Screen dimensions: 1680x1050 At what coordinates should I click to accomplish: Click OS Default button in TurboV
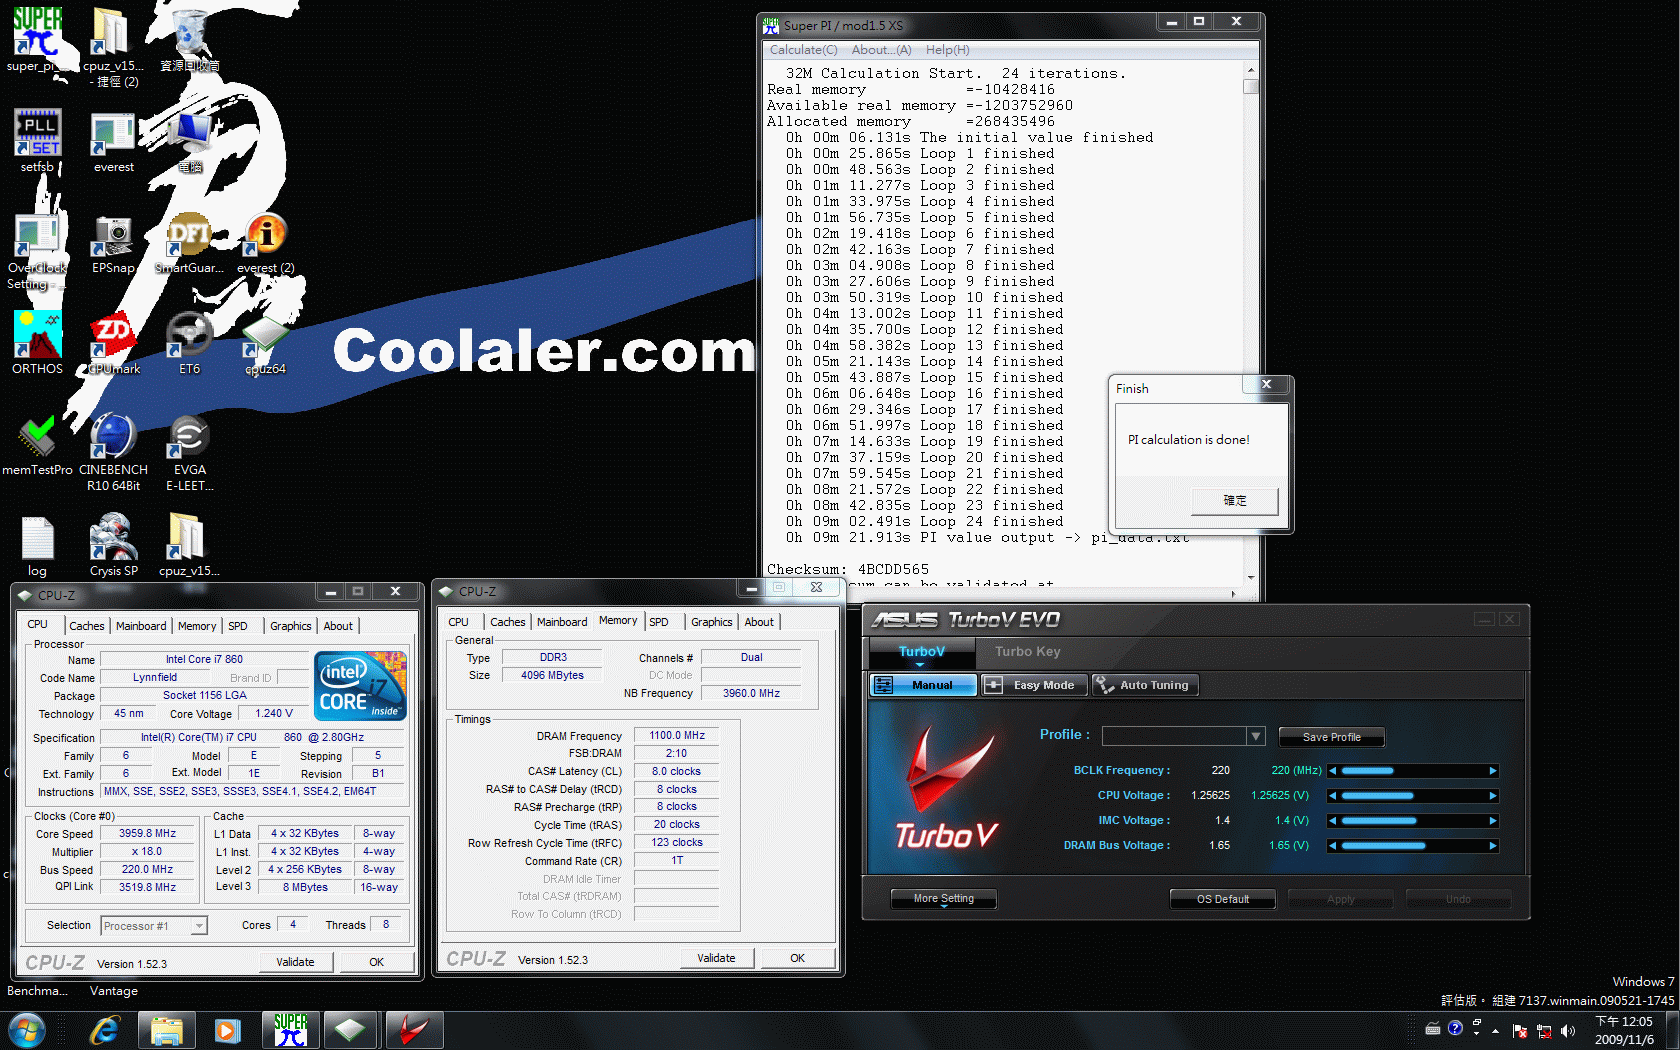click(1223, 899)
